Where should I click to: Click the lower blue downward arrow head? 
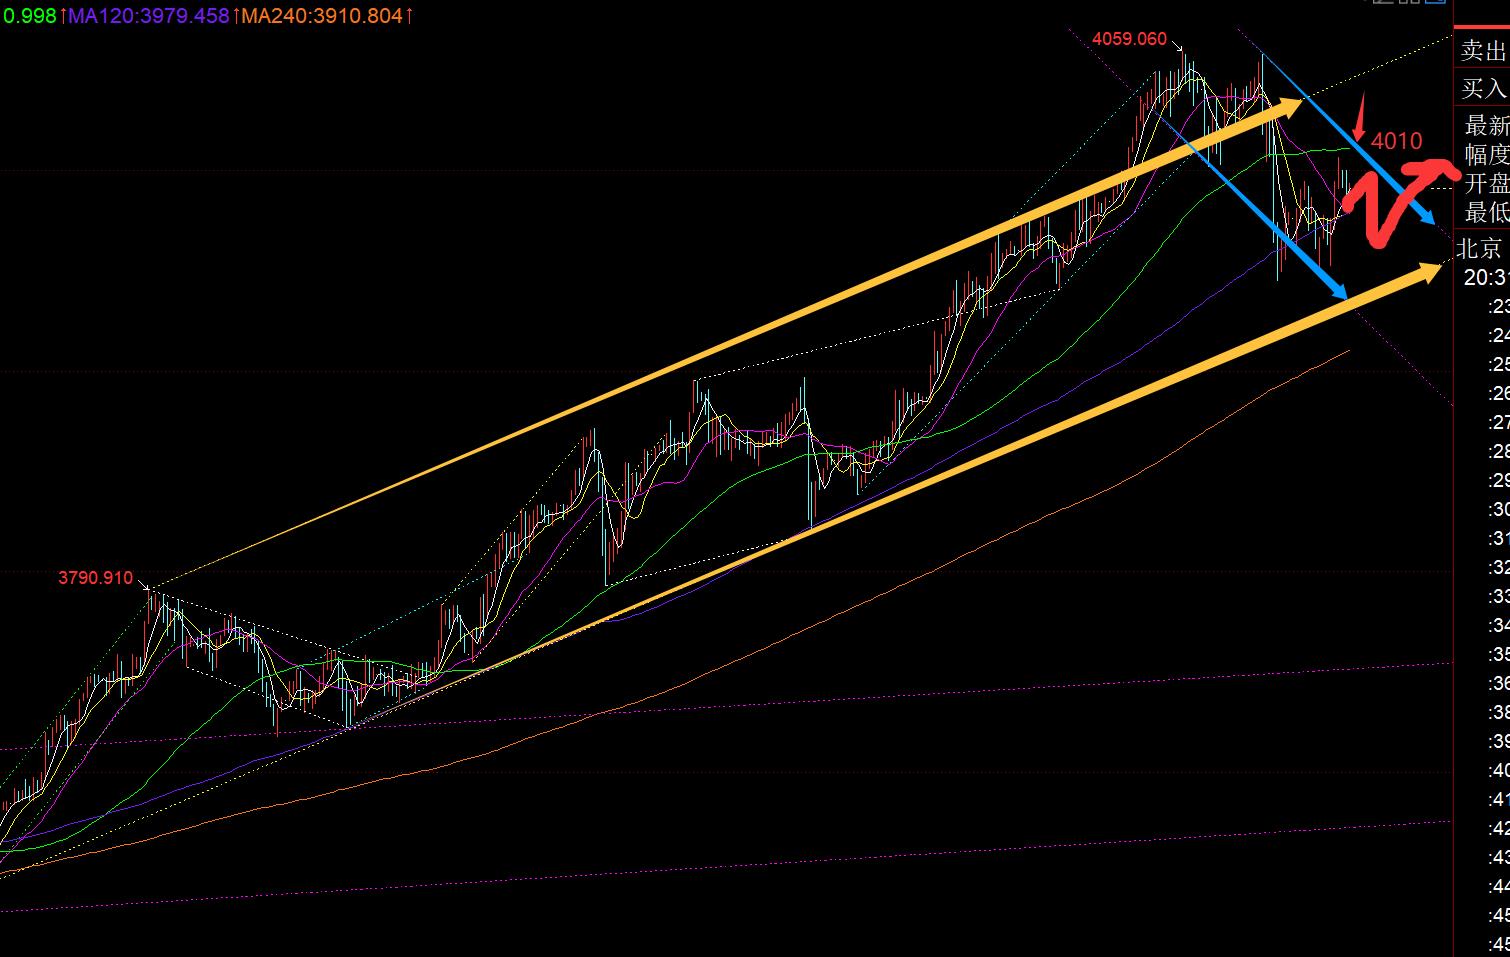tap(1338, 290)
